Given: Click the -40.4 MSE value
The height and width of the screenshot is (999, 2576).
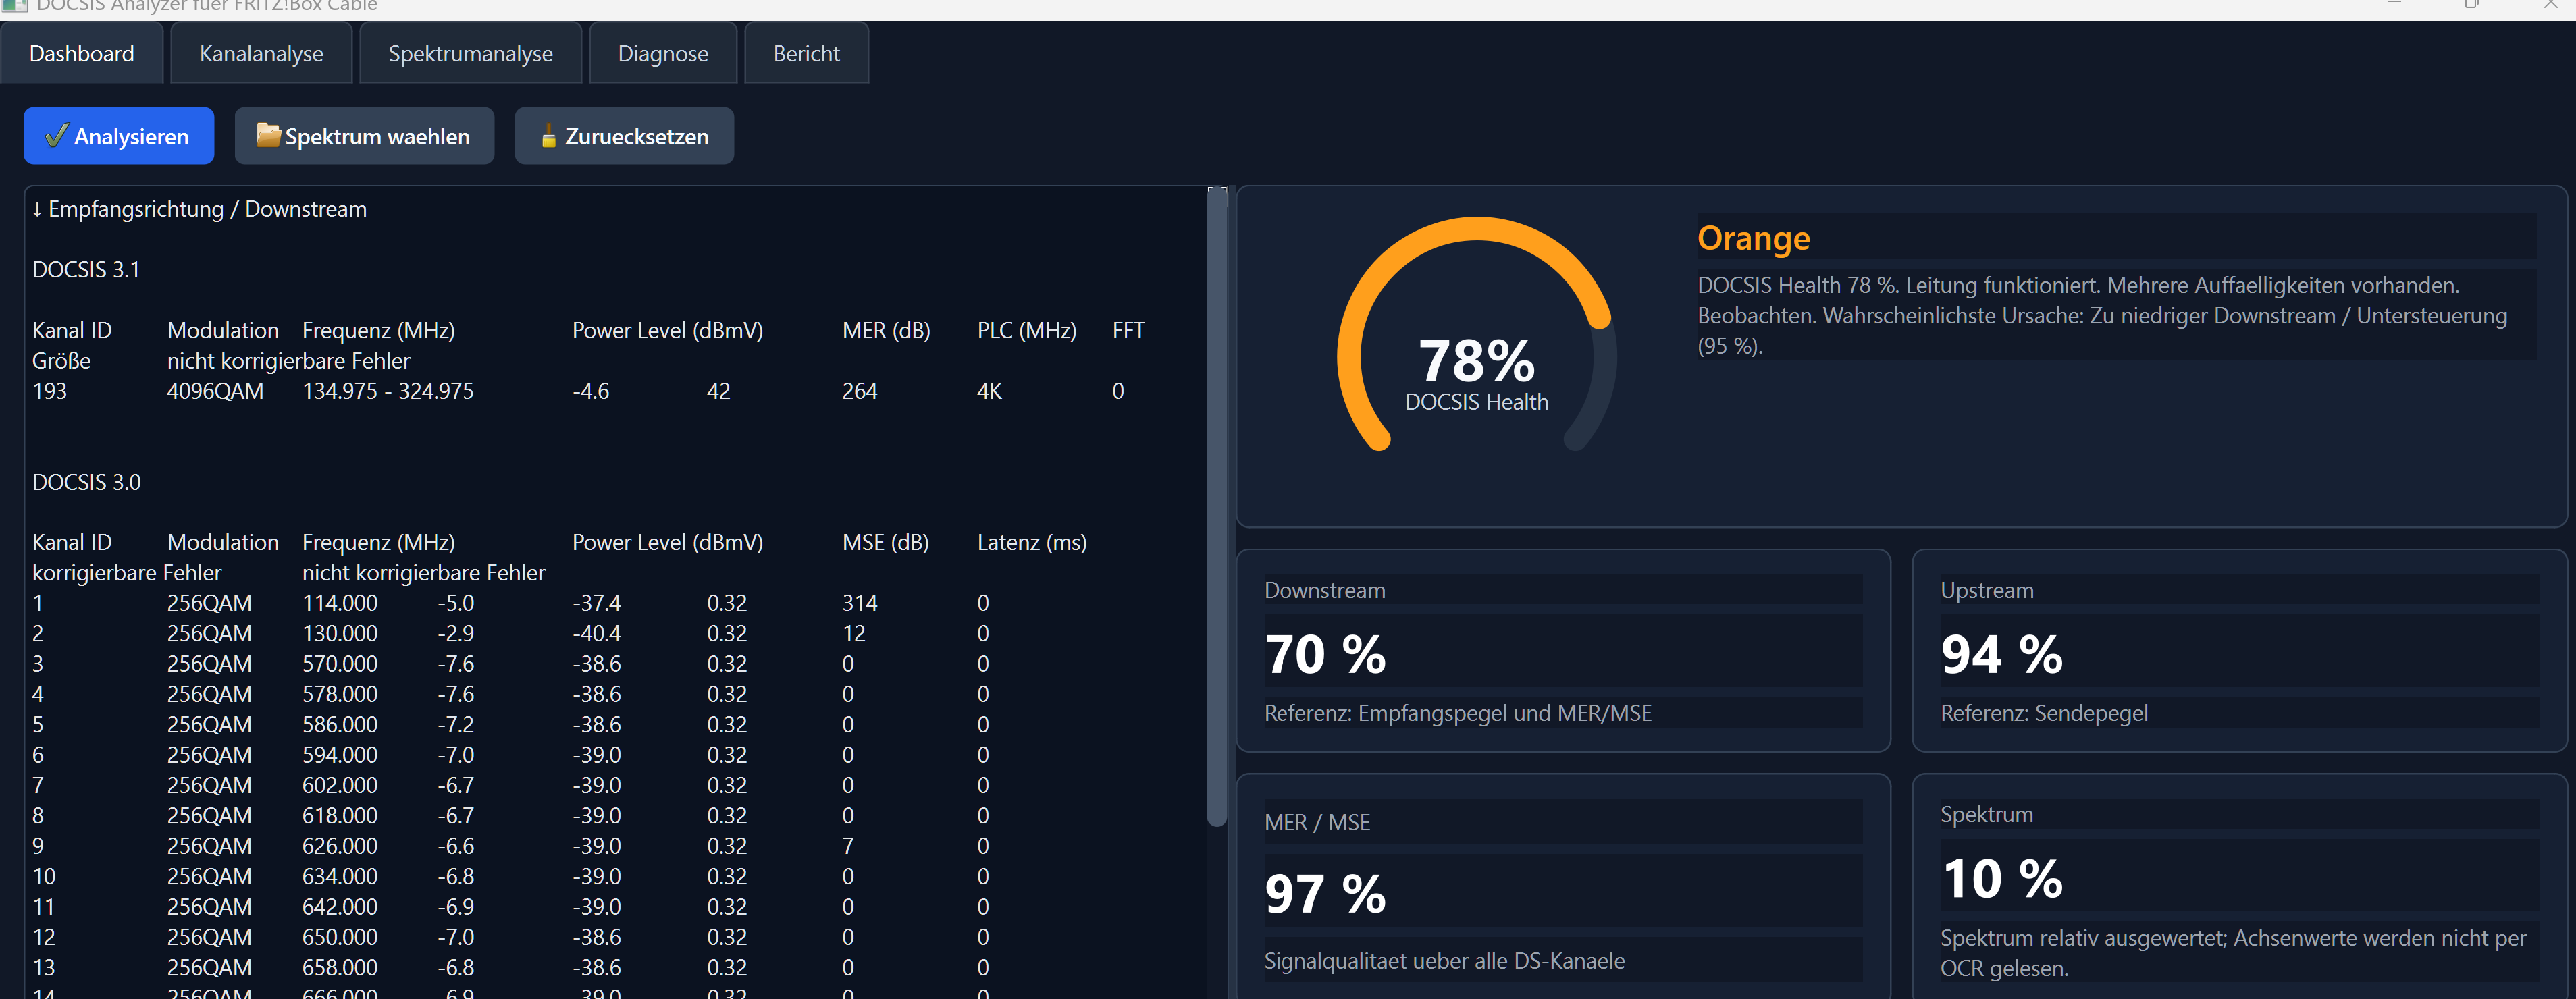Looking at the screenshot, I should click(597, 633).
